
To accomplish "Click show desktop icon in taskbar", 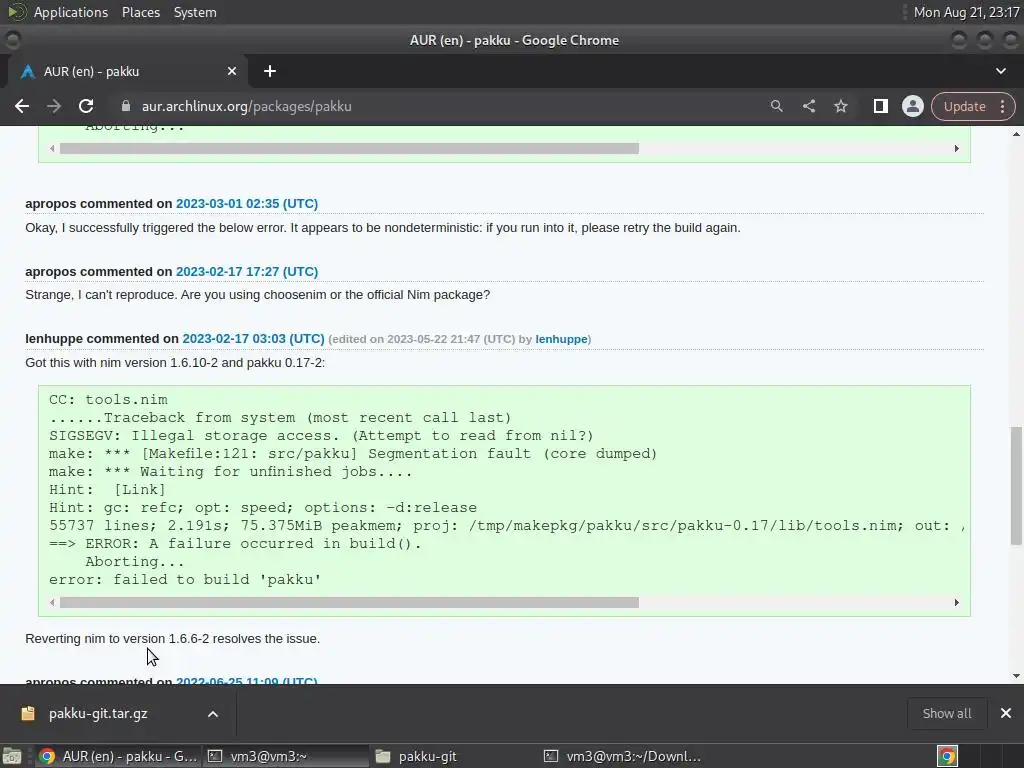I will [x=12, y=756].
